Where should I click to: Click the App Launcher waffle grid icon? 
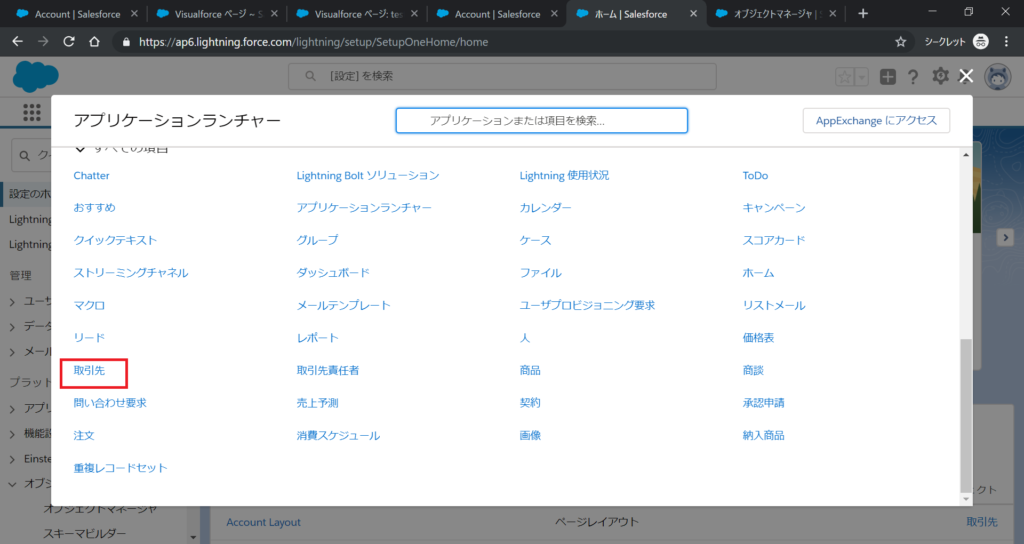point(32,113)
